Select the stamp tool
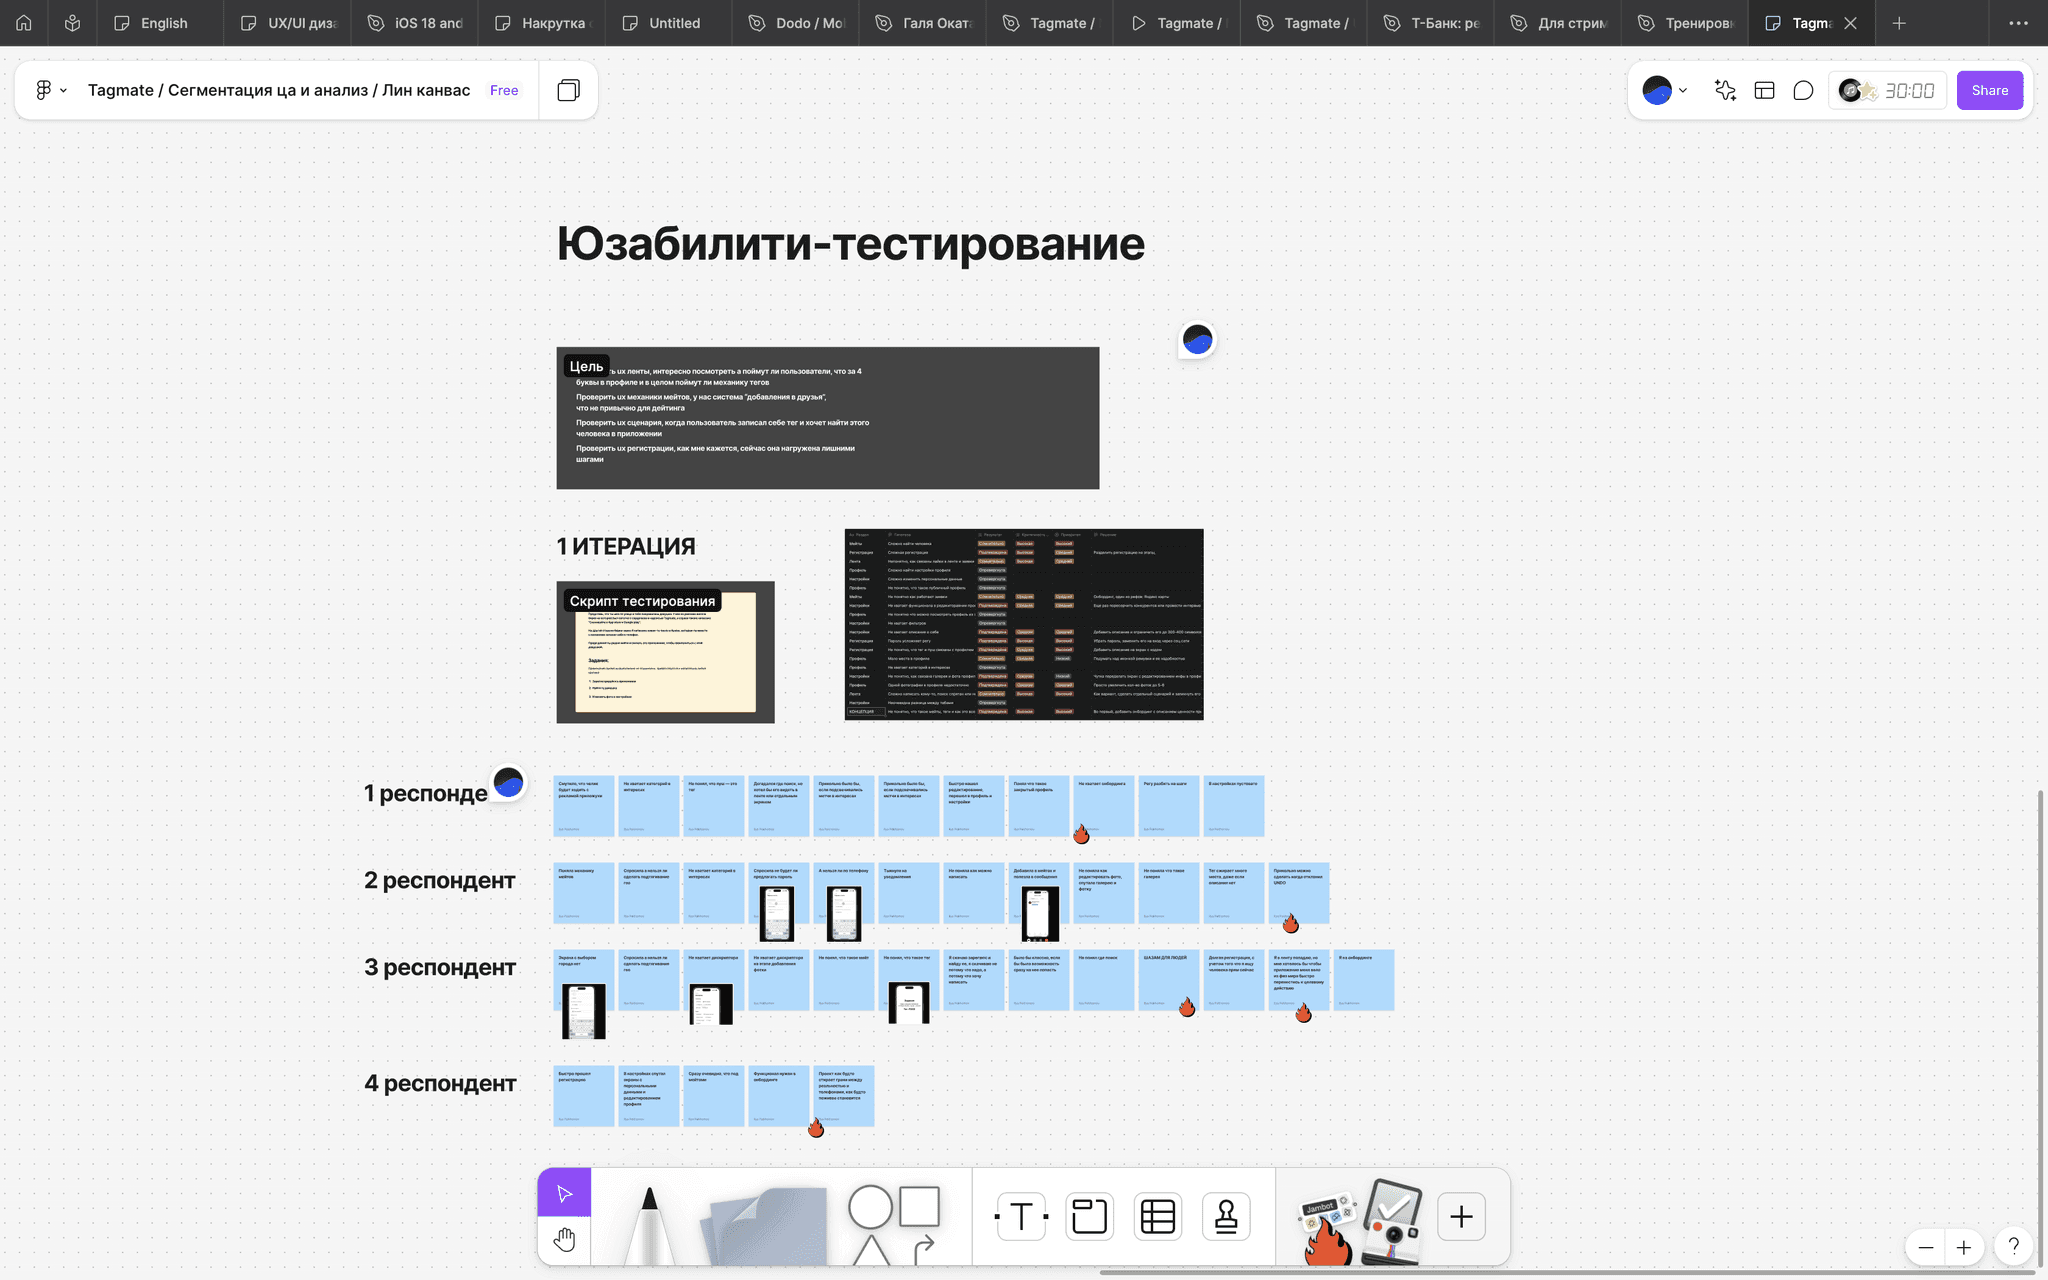The height and width of the screenshot is (1280, 2048). [x=1226, y=1216]
